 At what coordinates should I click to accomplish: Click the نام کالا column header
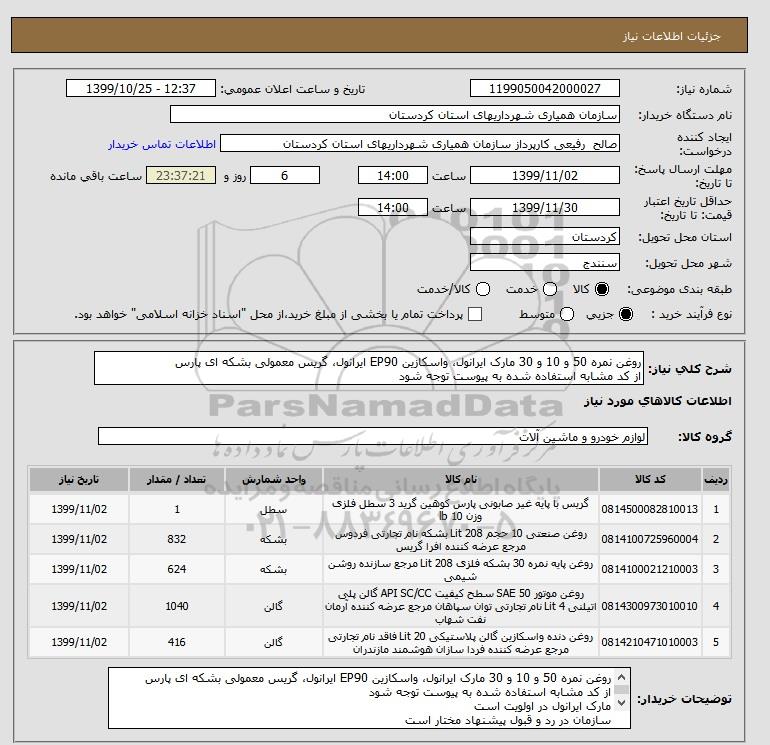461,479
